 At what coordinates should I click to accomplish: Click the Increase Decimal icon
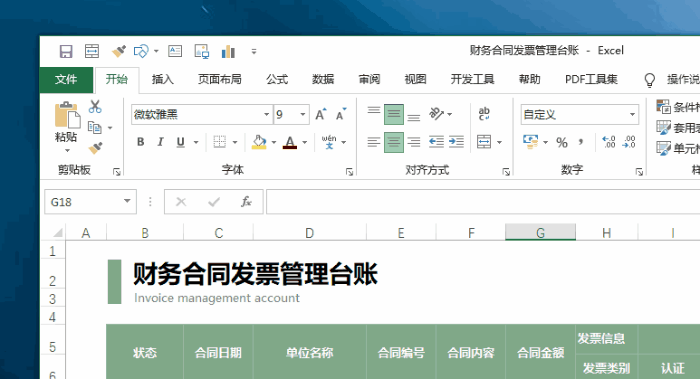(x=609, y=142)
